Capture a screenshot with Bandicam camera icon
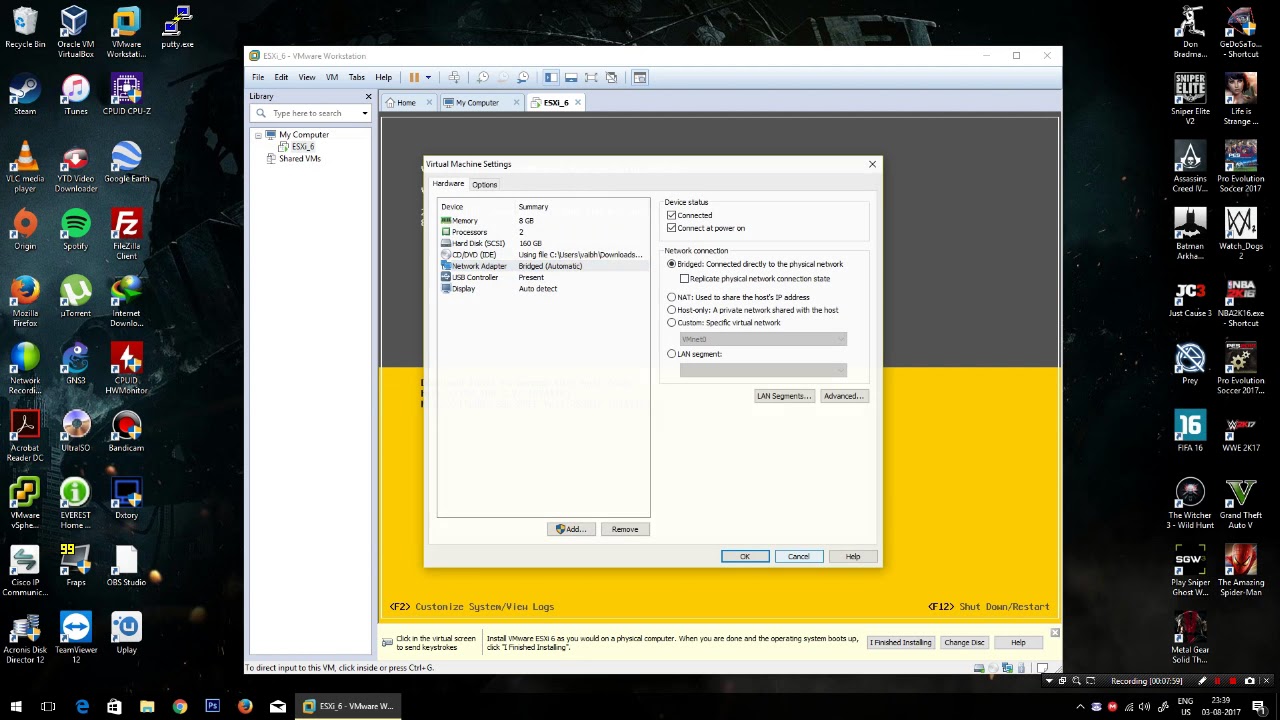1280x720 pixels. [1249, 681]
